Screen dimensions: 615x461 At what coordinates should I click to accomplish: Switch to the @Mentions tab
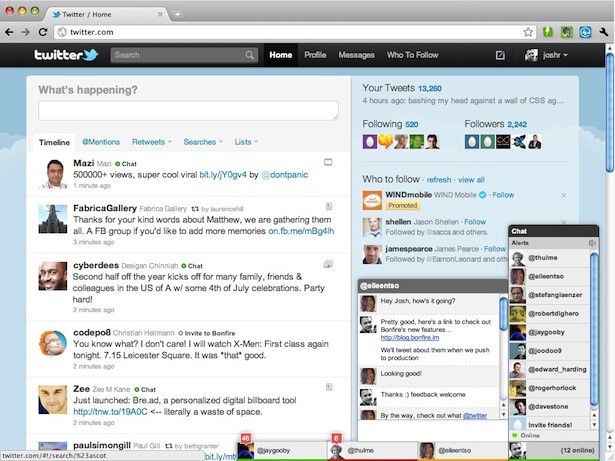click(101, 142)
